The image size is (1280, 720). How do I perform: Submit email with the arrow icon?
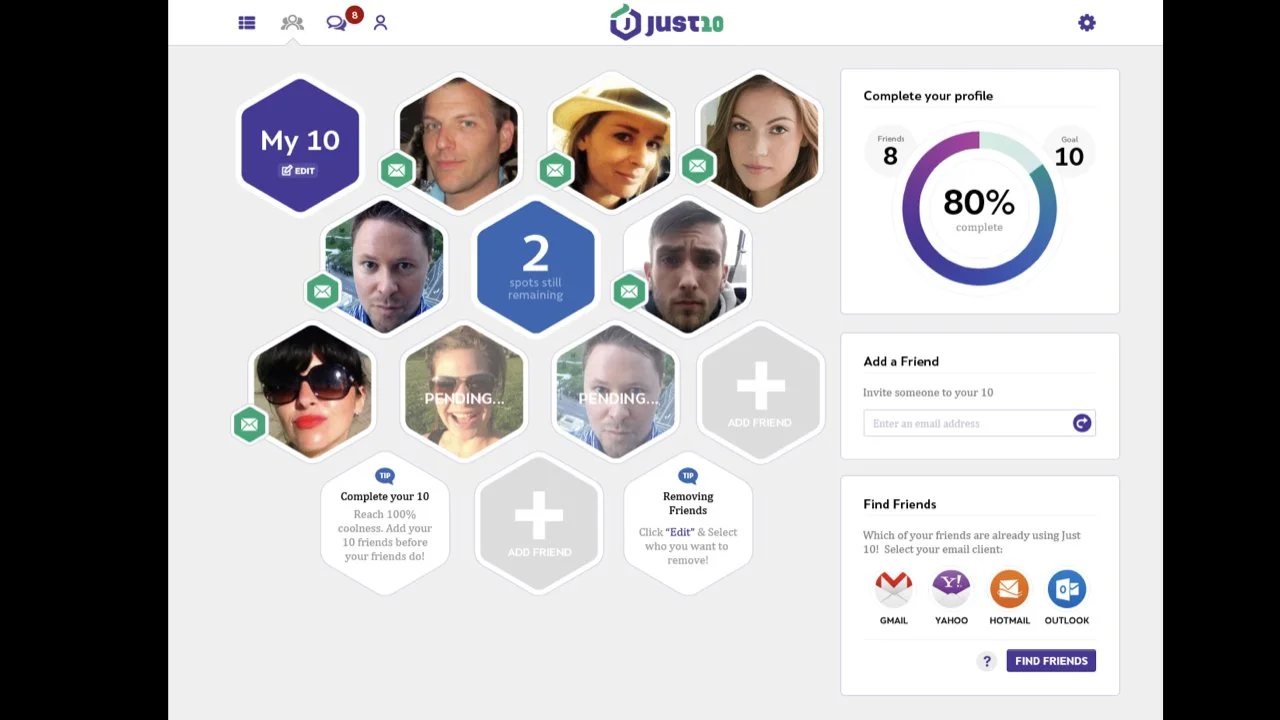1082,423
